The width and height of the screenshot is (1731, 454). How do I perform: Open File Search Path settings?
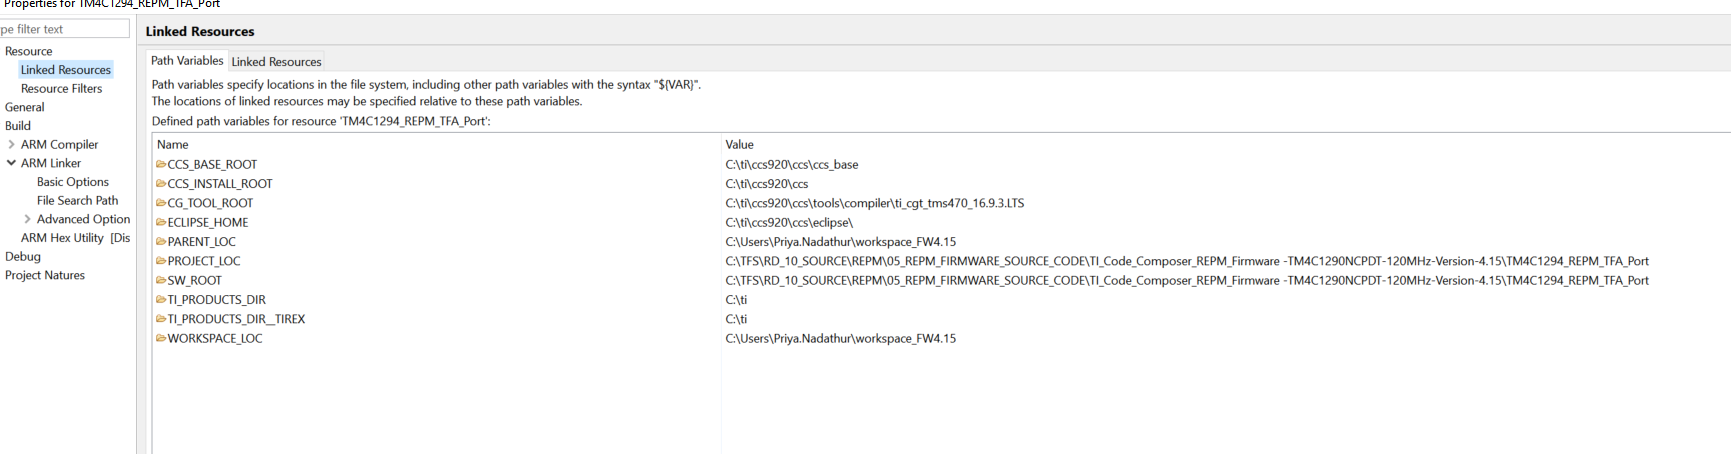click(77, 200)
